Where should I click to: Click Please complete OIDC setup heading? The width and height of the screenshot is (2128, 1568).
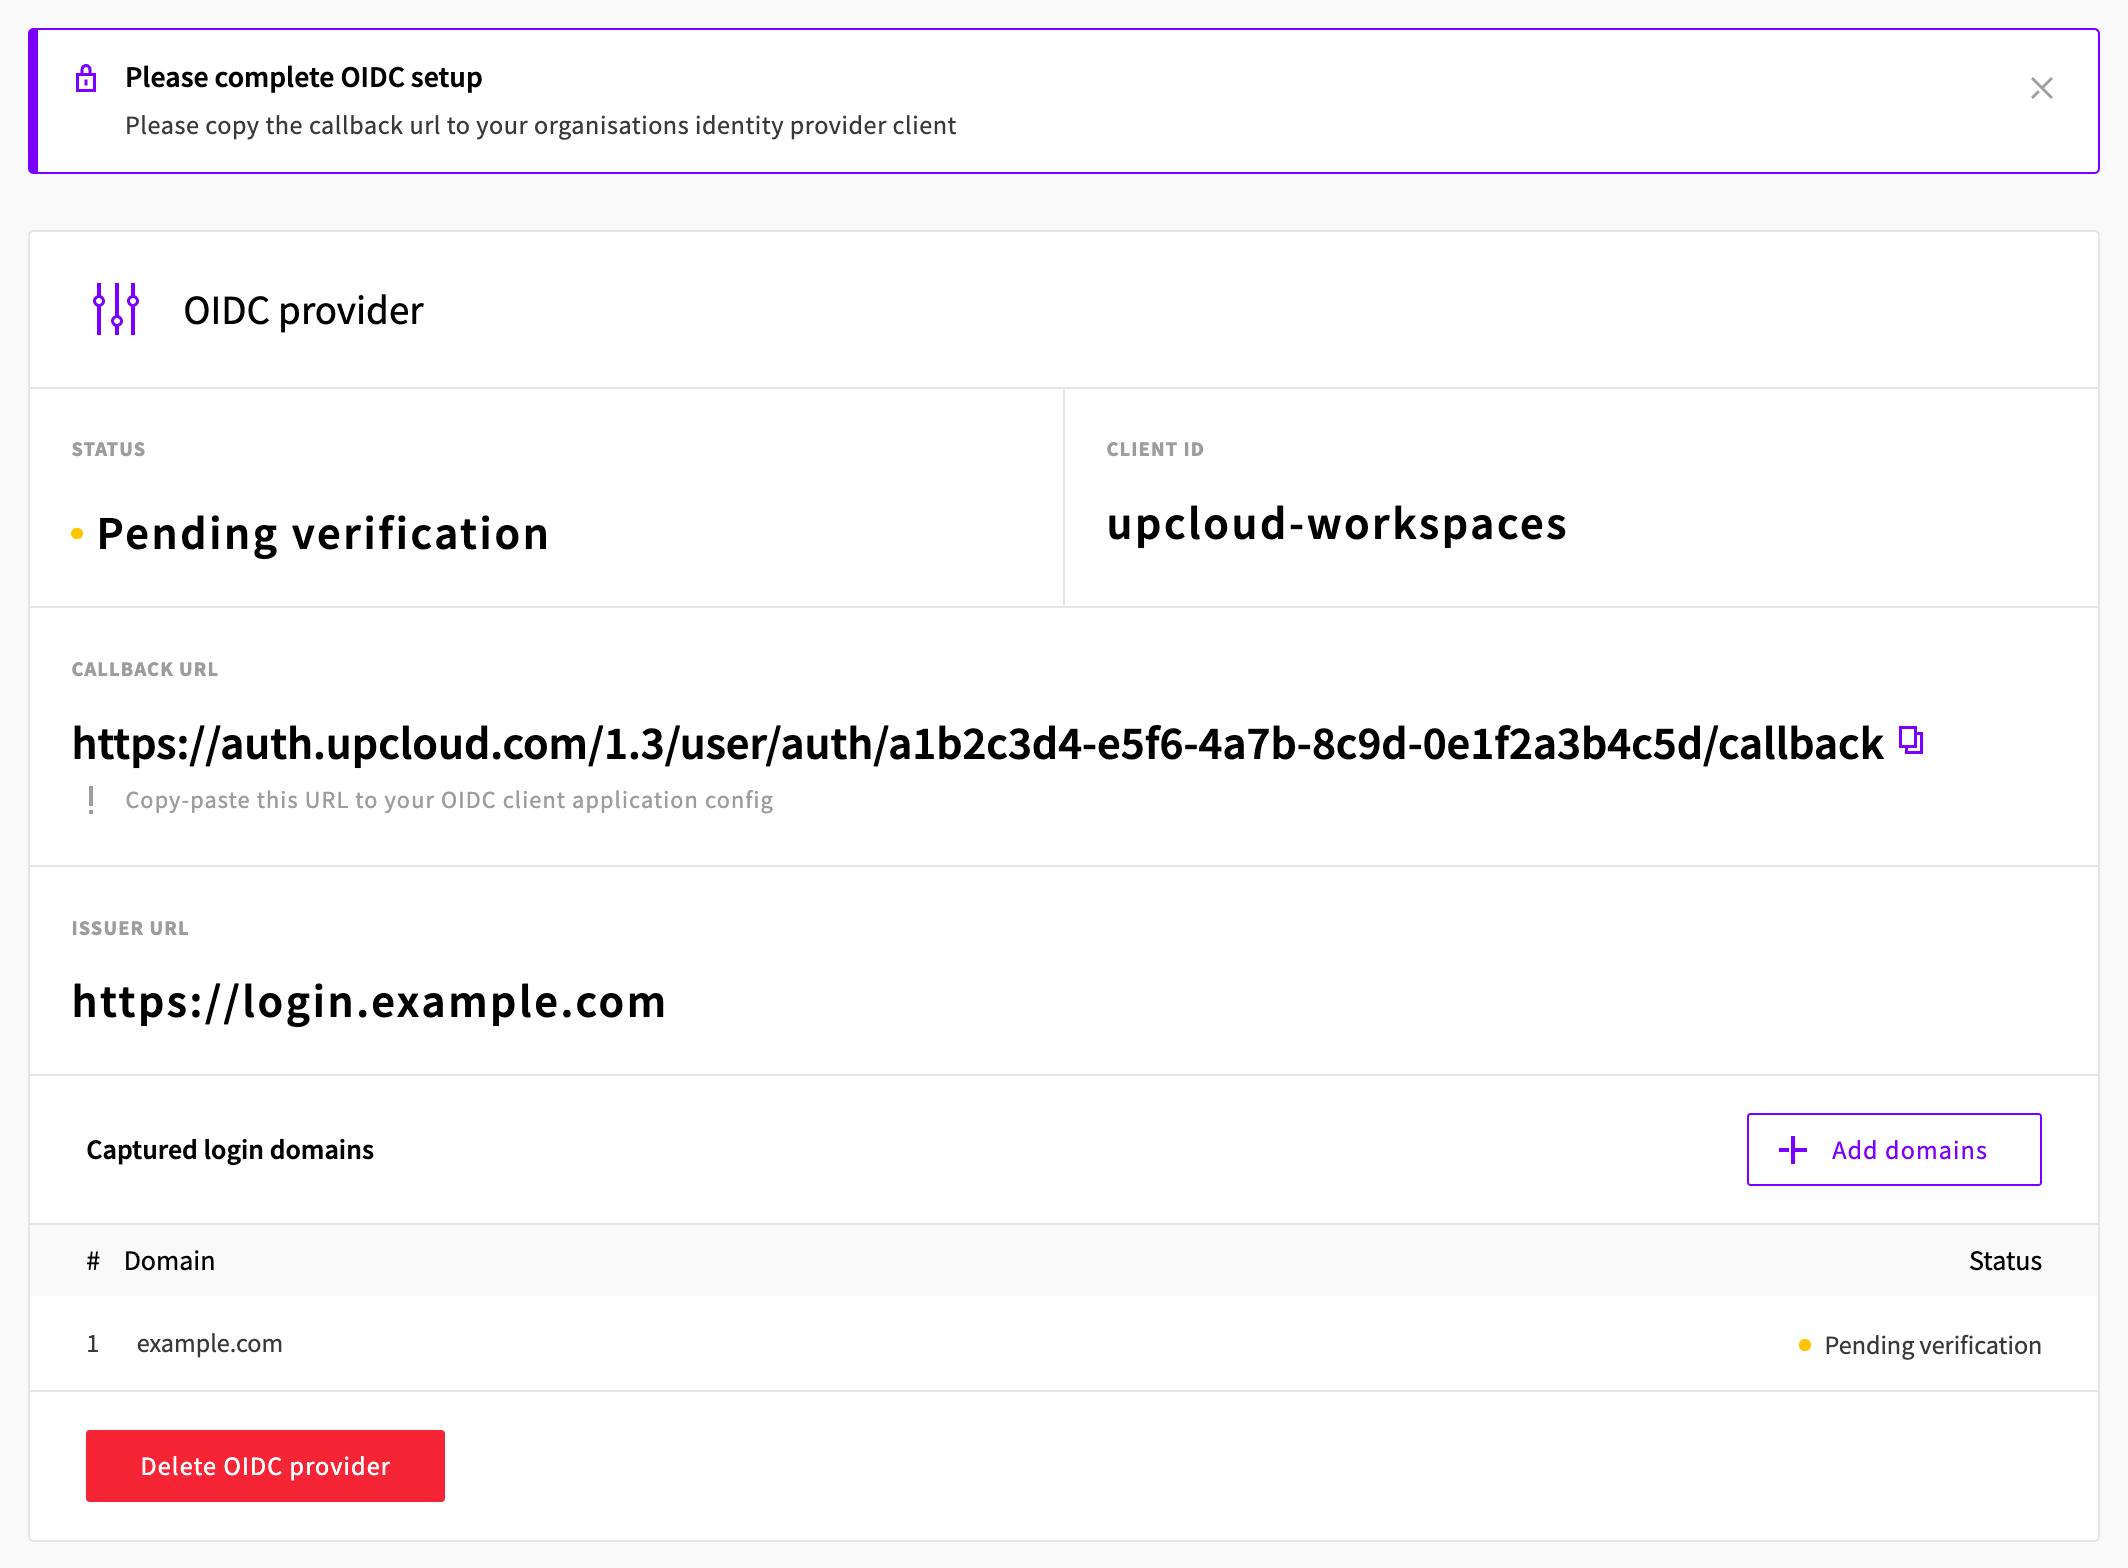(303, 77)
